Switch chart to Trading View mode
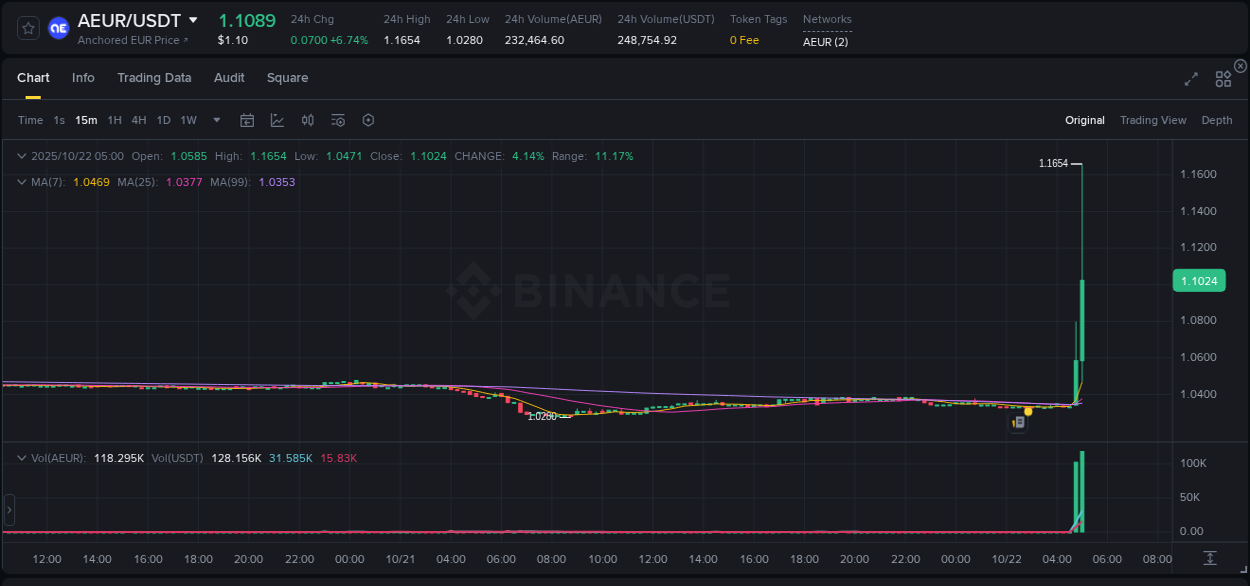1250x586 pixels. tap(1153, 119)
